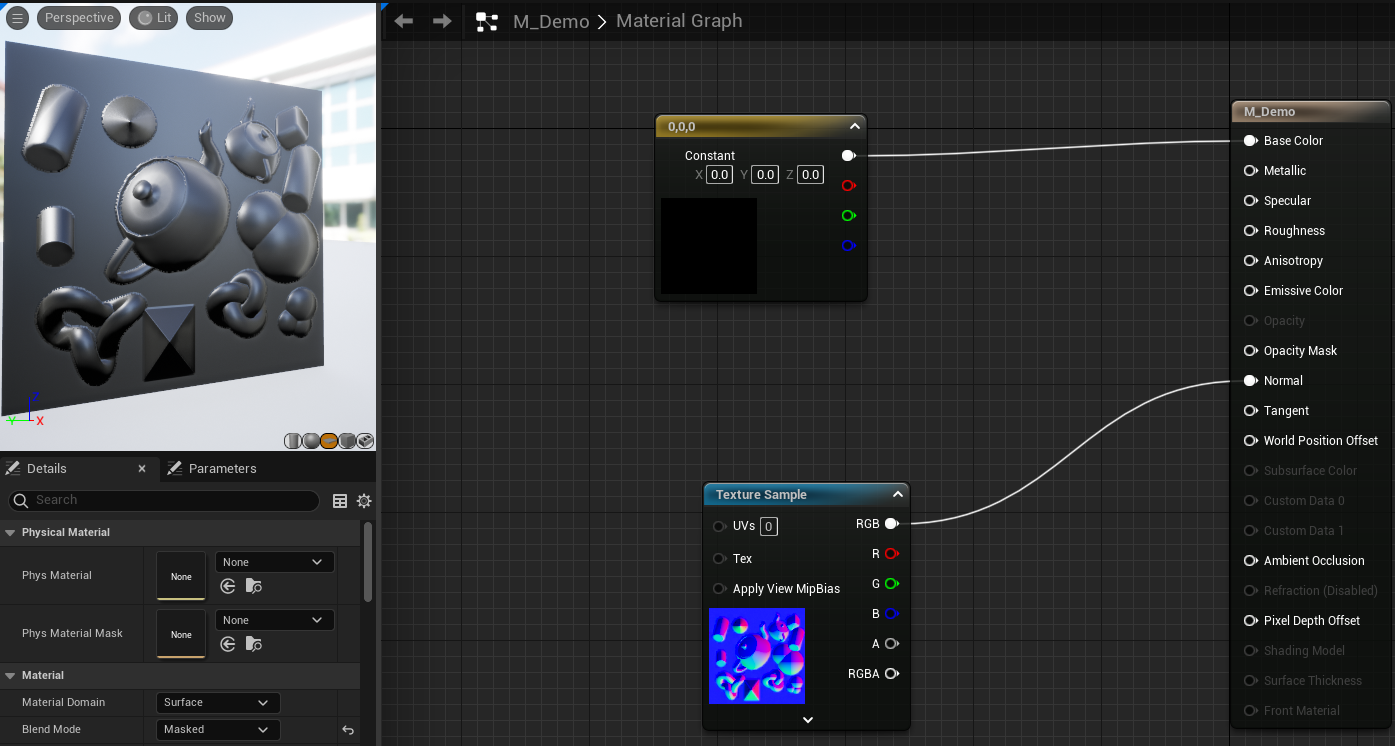Click the Roughness input pin on M_Demo
The width and height of the screenshot is (1395, 746).
tap(1250, 231)
